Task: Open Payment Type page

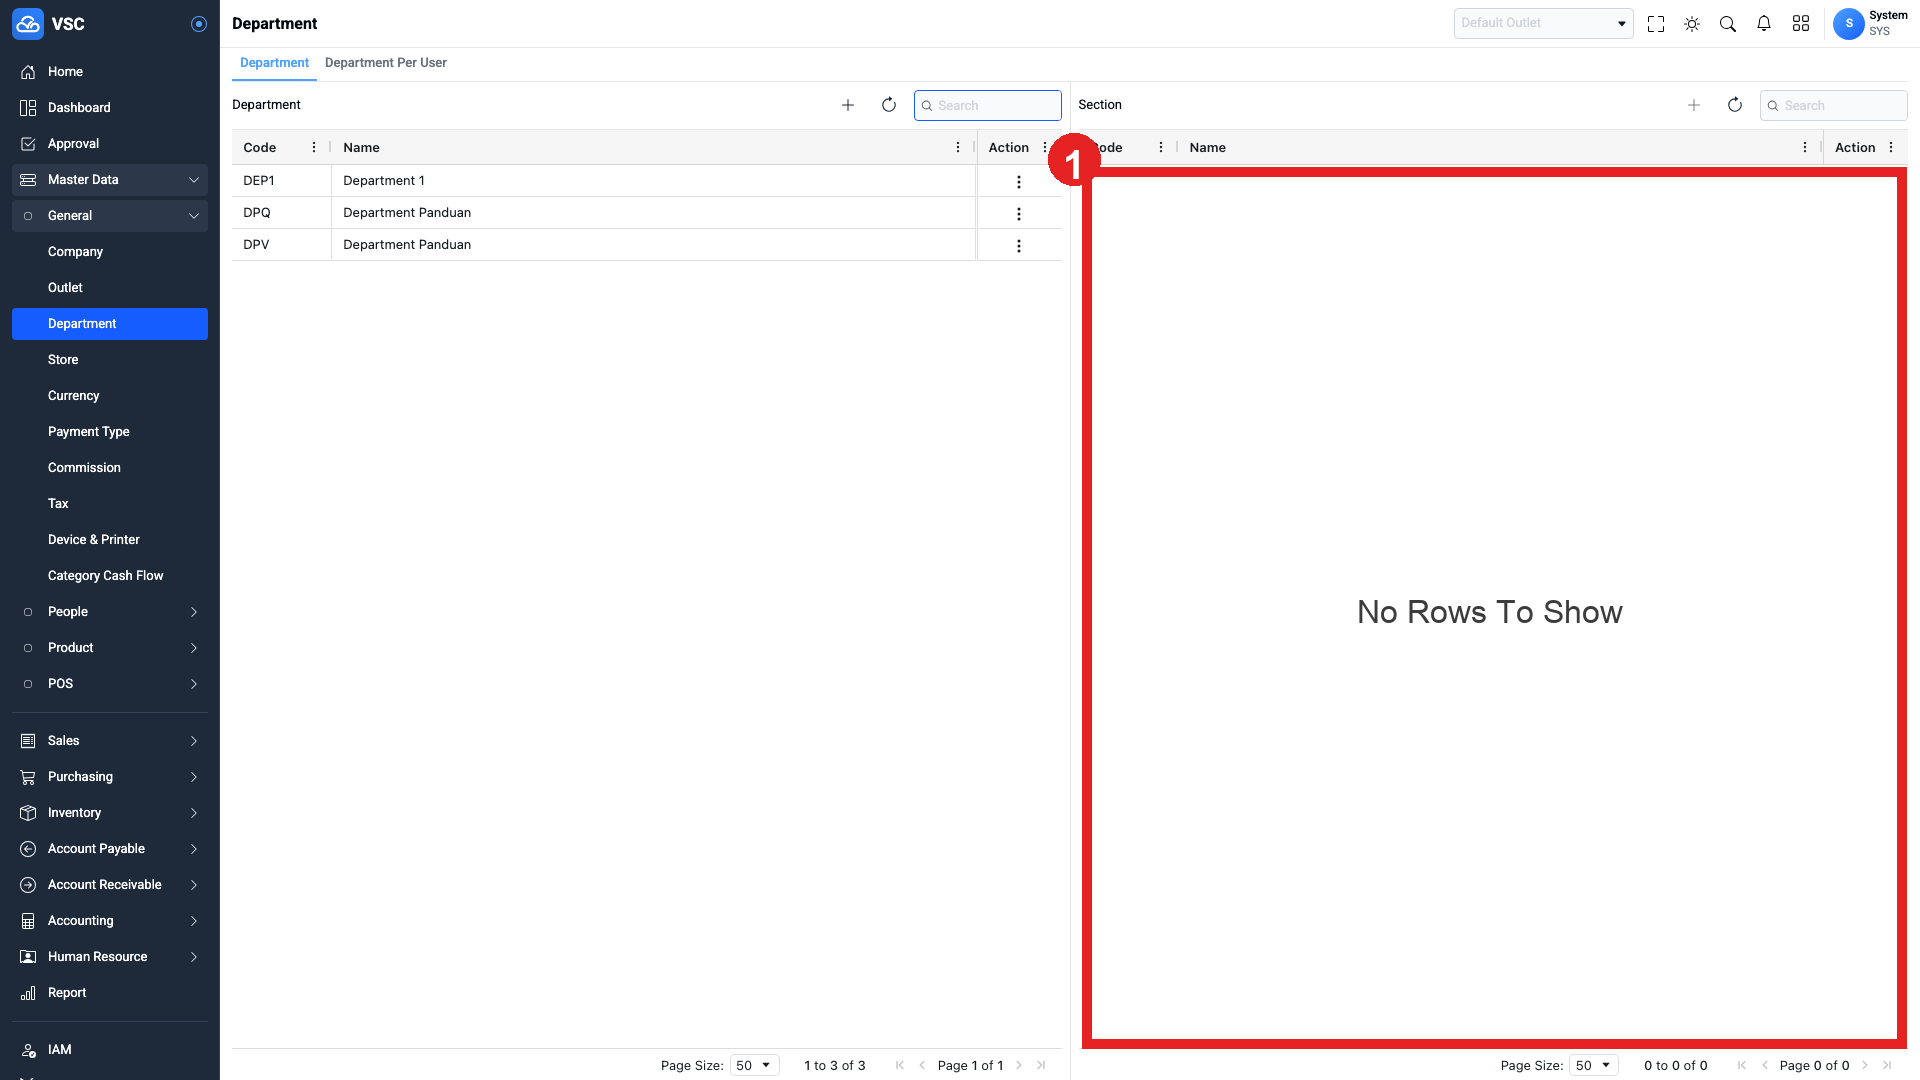Action: 110,432
